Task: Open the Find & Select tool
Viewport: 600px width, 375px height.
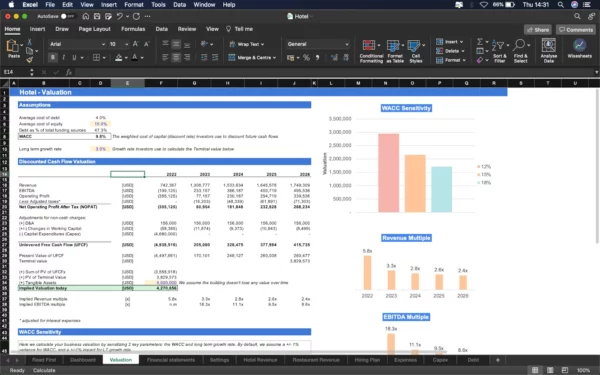Action: 520,50
